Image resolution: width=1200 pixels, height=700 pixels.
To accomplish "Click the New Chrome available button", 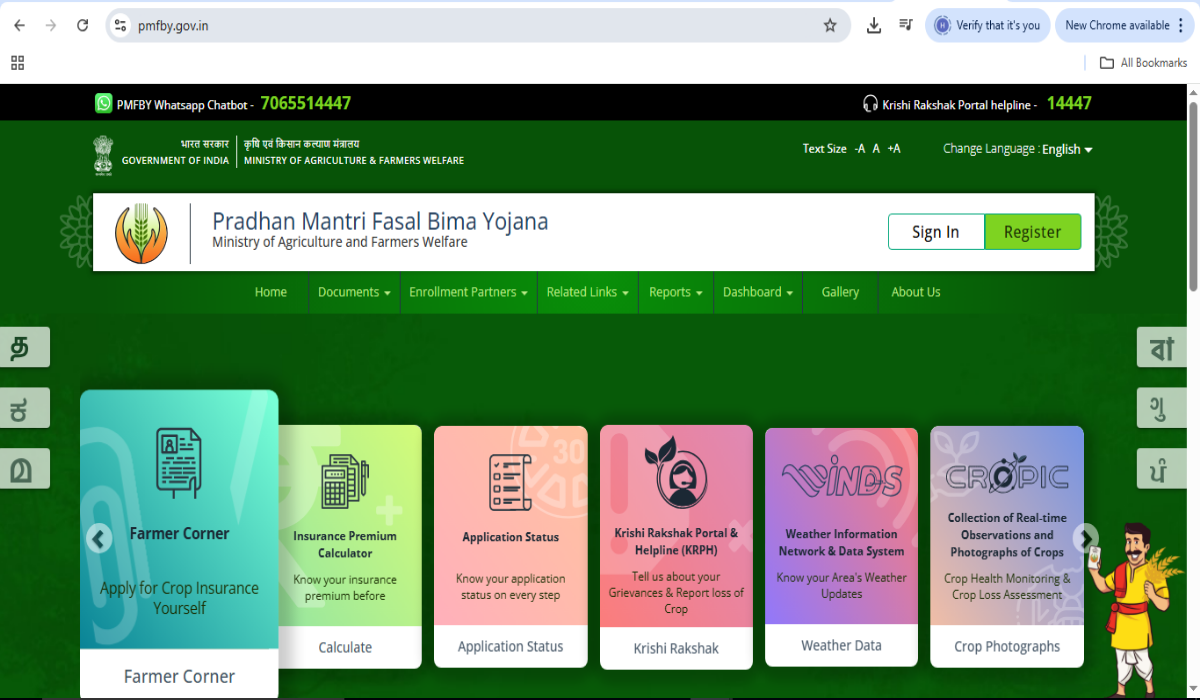I will (1126, 25).
